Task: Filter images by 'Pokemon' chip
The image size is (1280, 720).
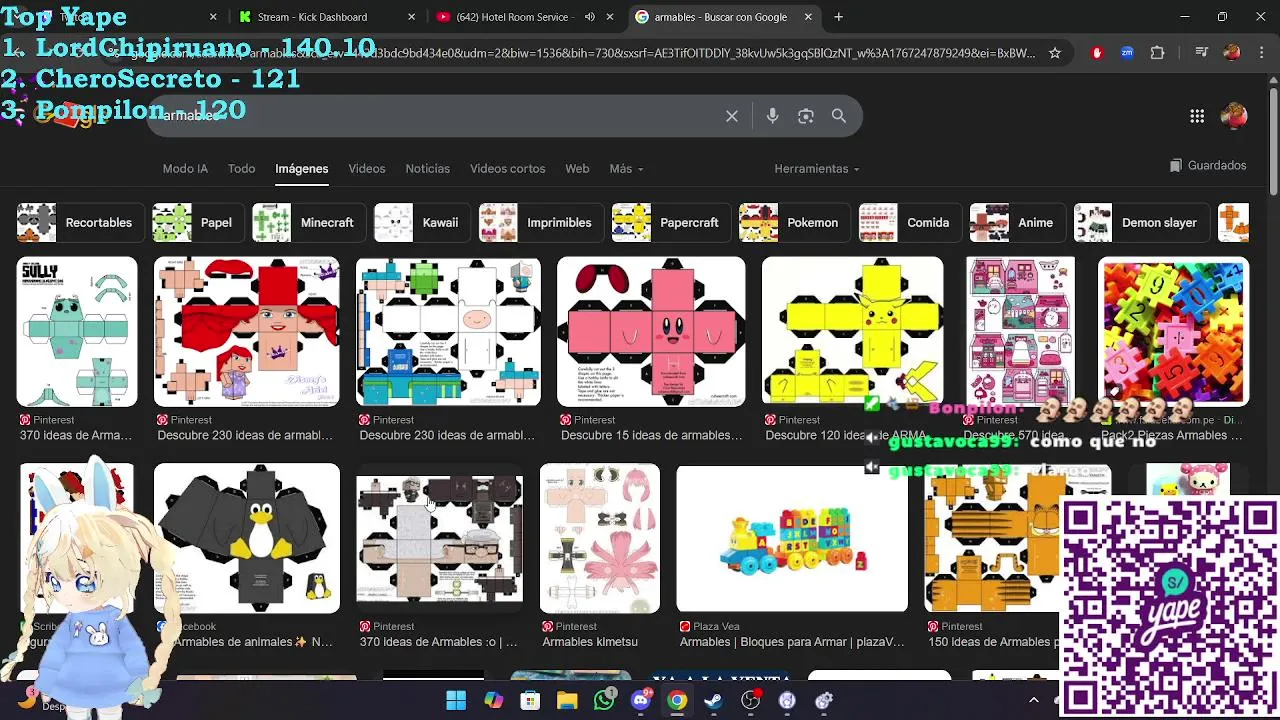Action: coord(795,223)
